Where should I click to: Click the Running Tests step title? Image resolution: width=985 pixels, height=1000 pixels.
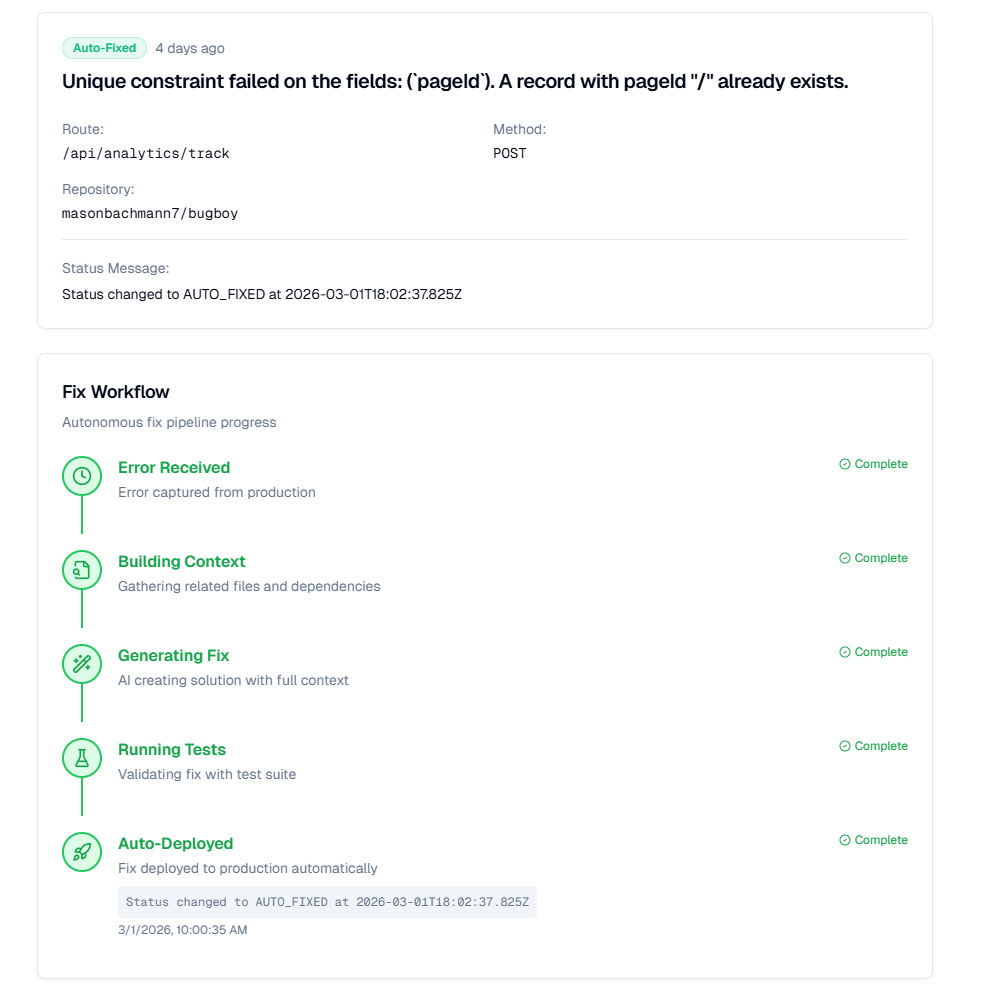tap(172, 749)
